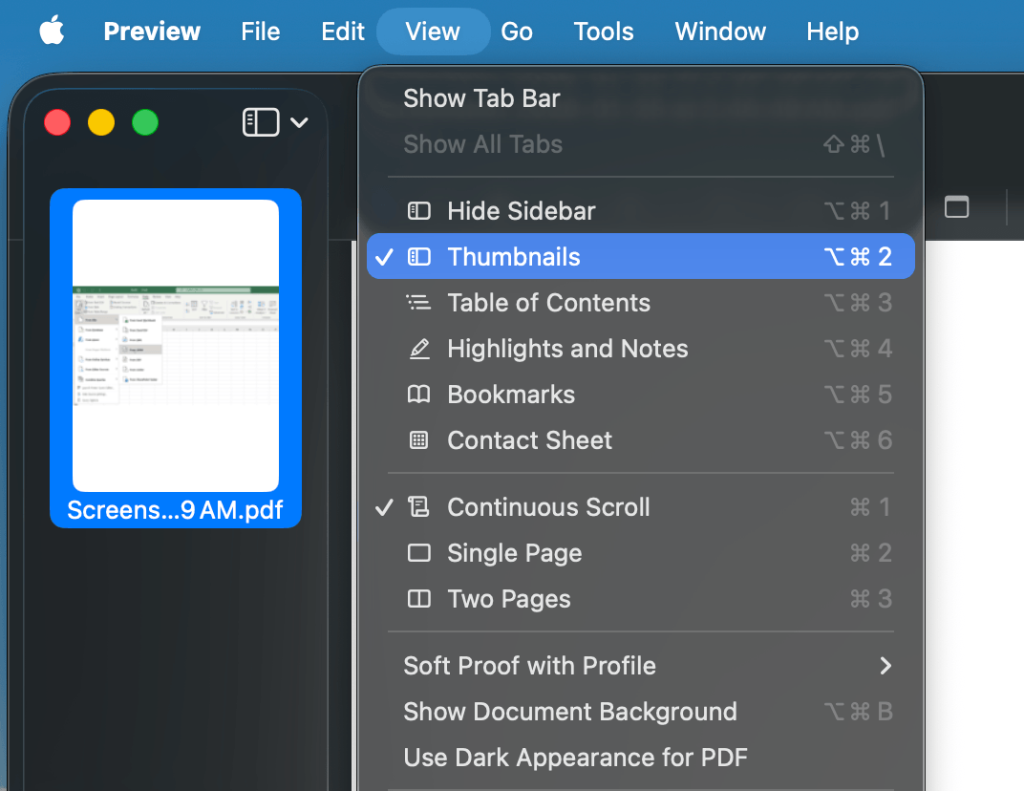Click the sidebar view icon in the window toolbar
This screenshot has height=791, width=1024.
(260, 121)
